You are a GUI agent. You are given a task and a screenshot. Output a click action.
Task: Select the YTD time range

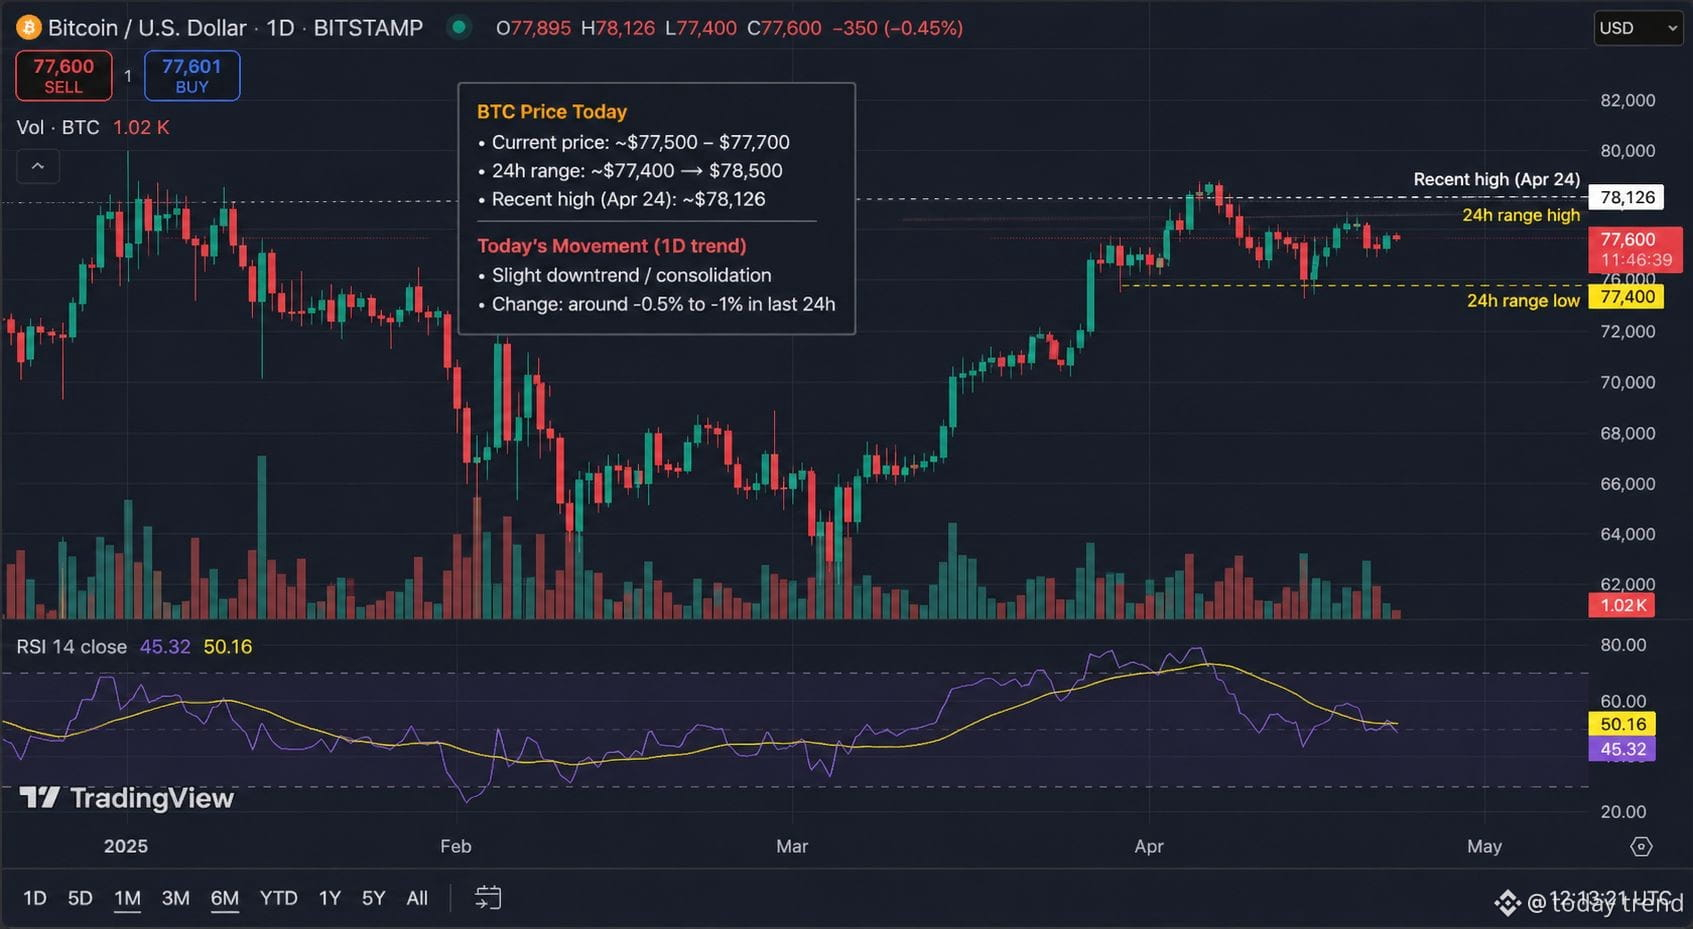pos(279,898)
